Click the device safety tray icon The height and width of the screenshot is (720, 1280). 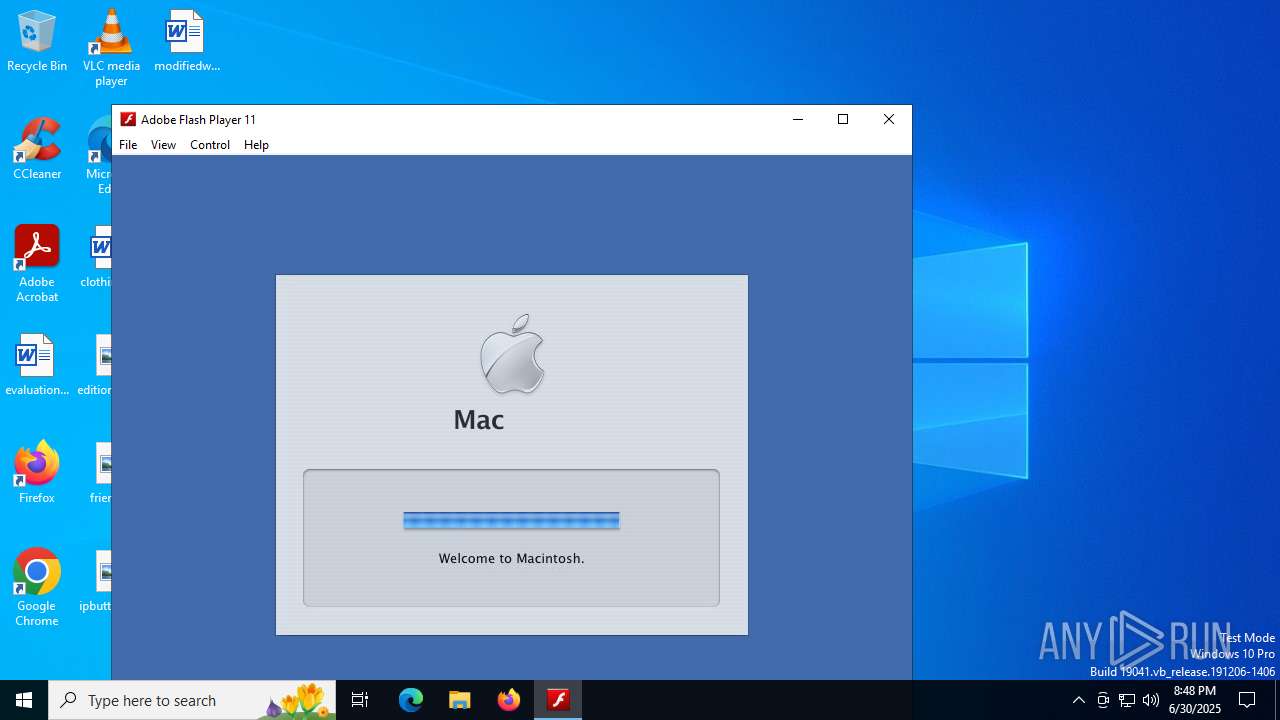(1103, 700)
